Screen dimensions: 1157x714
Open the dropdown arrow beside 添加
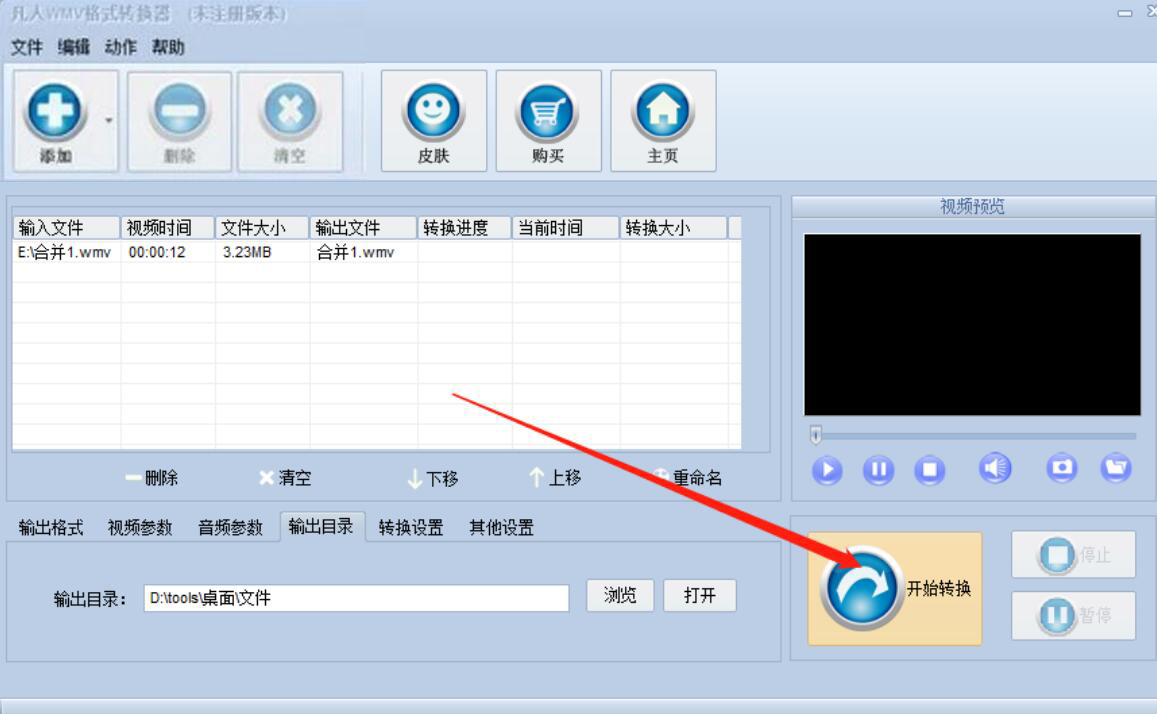108,120
